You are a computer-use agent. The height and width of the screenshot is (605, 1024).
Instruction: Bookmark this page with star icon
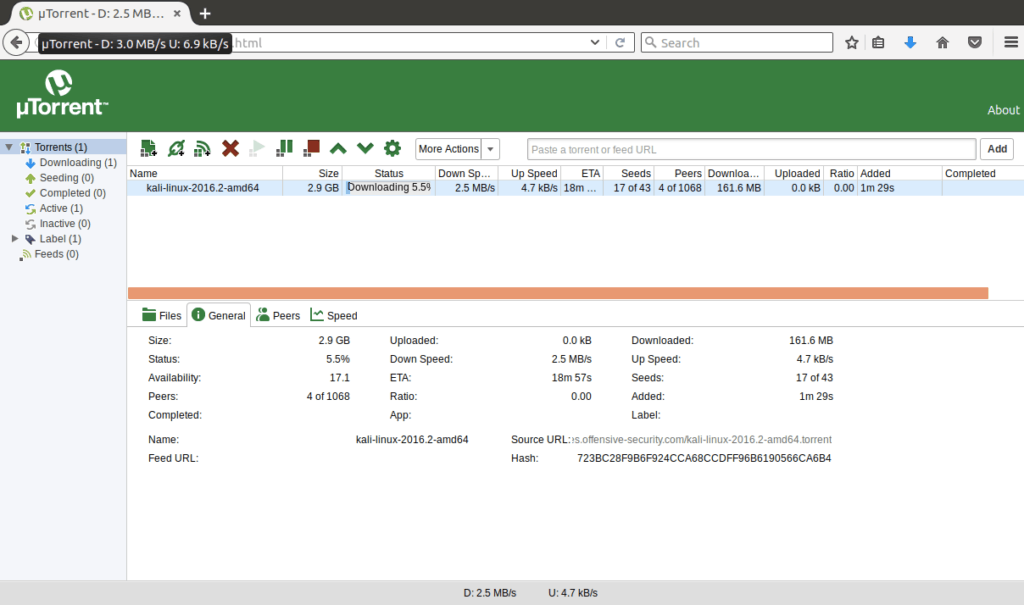852,43
